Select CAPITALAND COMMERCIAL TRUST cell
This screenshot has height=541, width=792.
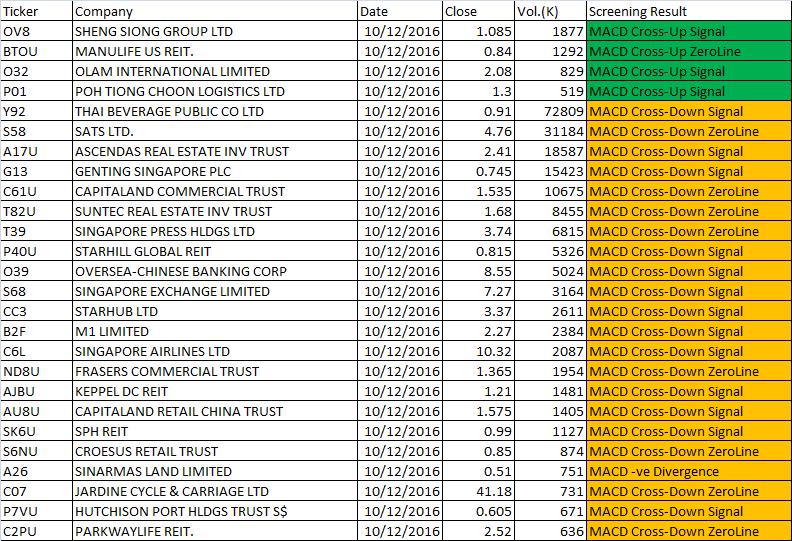tap(215, 191)
